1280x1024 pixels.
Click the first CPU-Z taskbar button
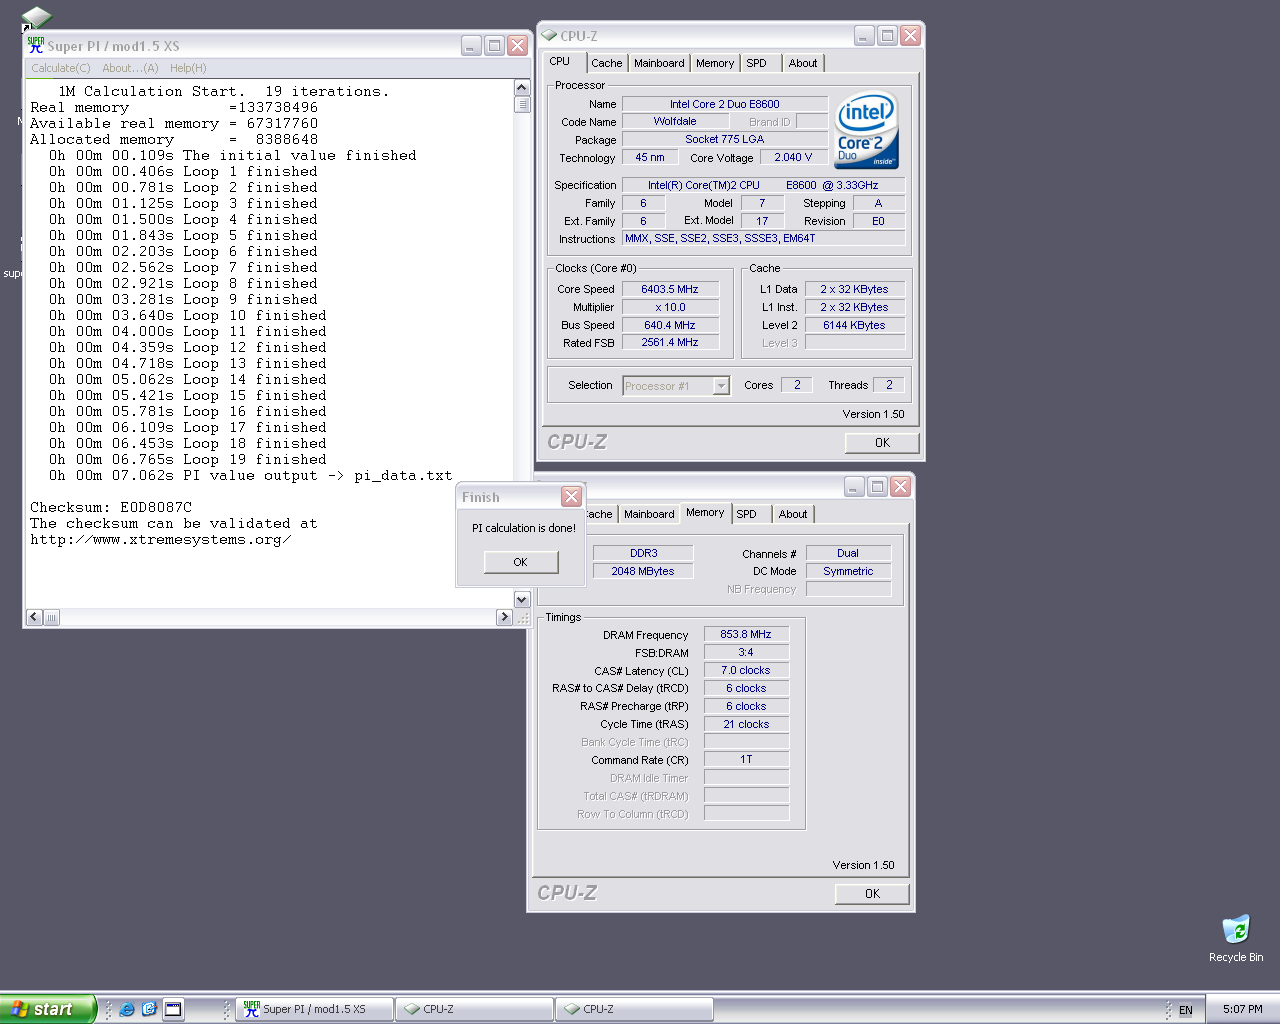(x=475, y=1009)
